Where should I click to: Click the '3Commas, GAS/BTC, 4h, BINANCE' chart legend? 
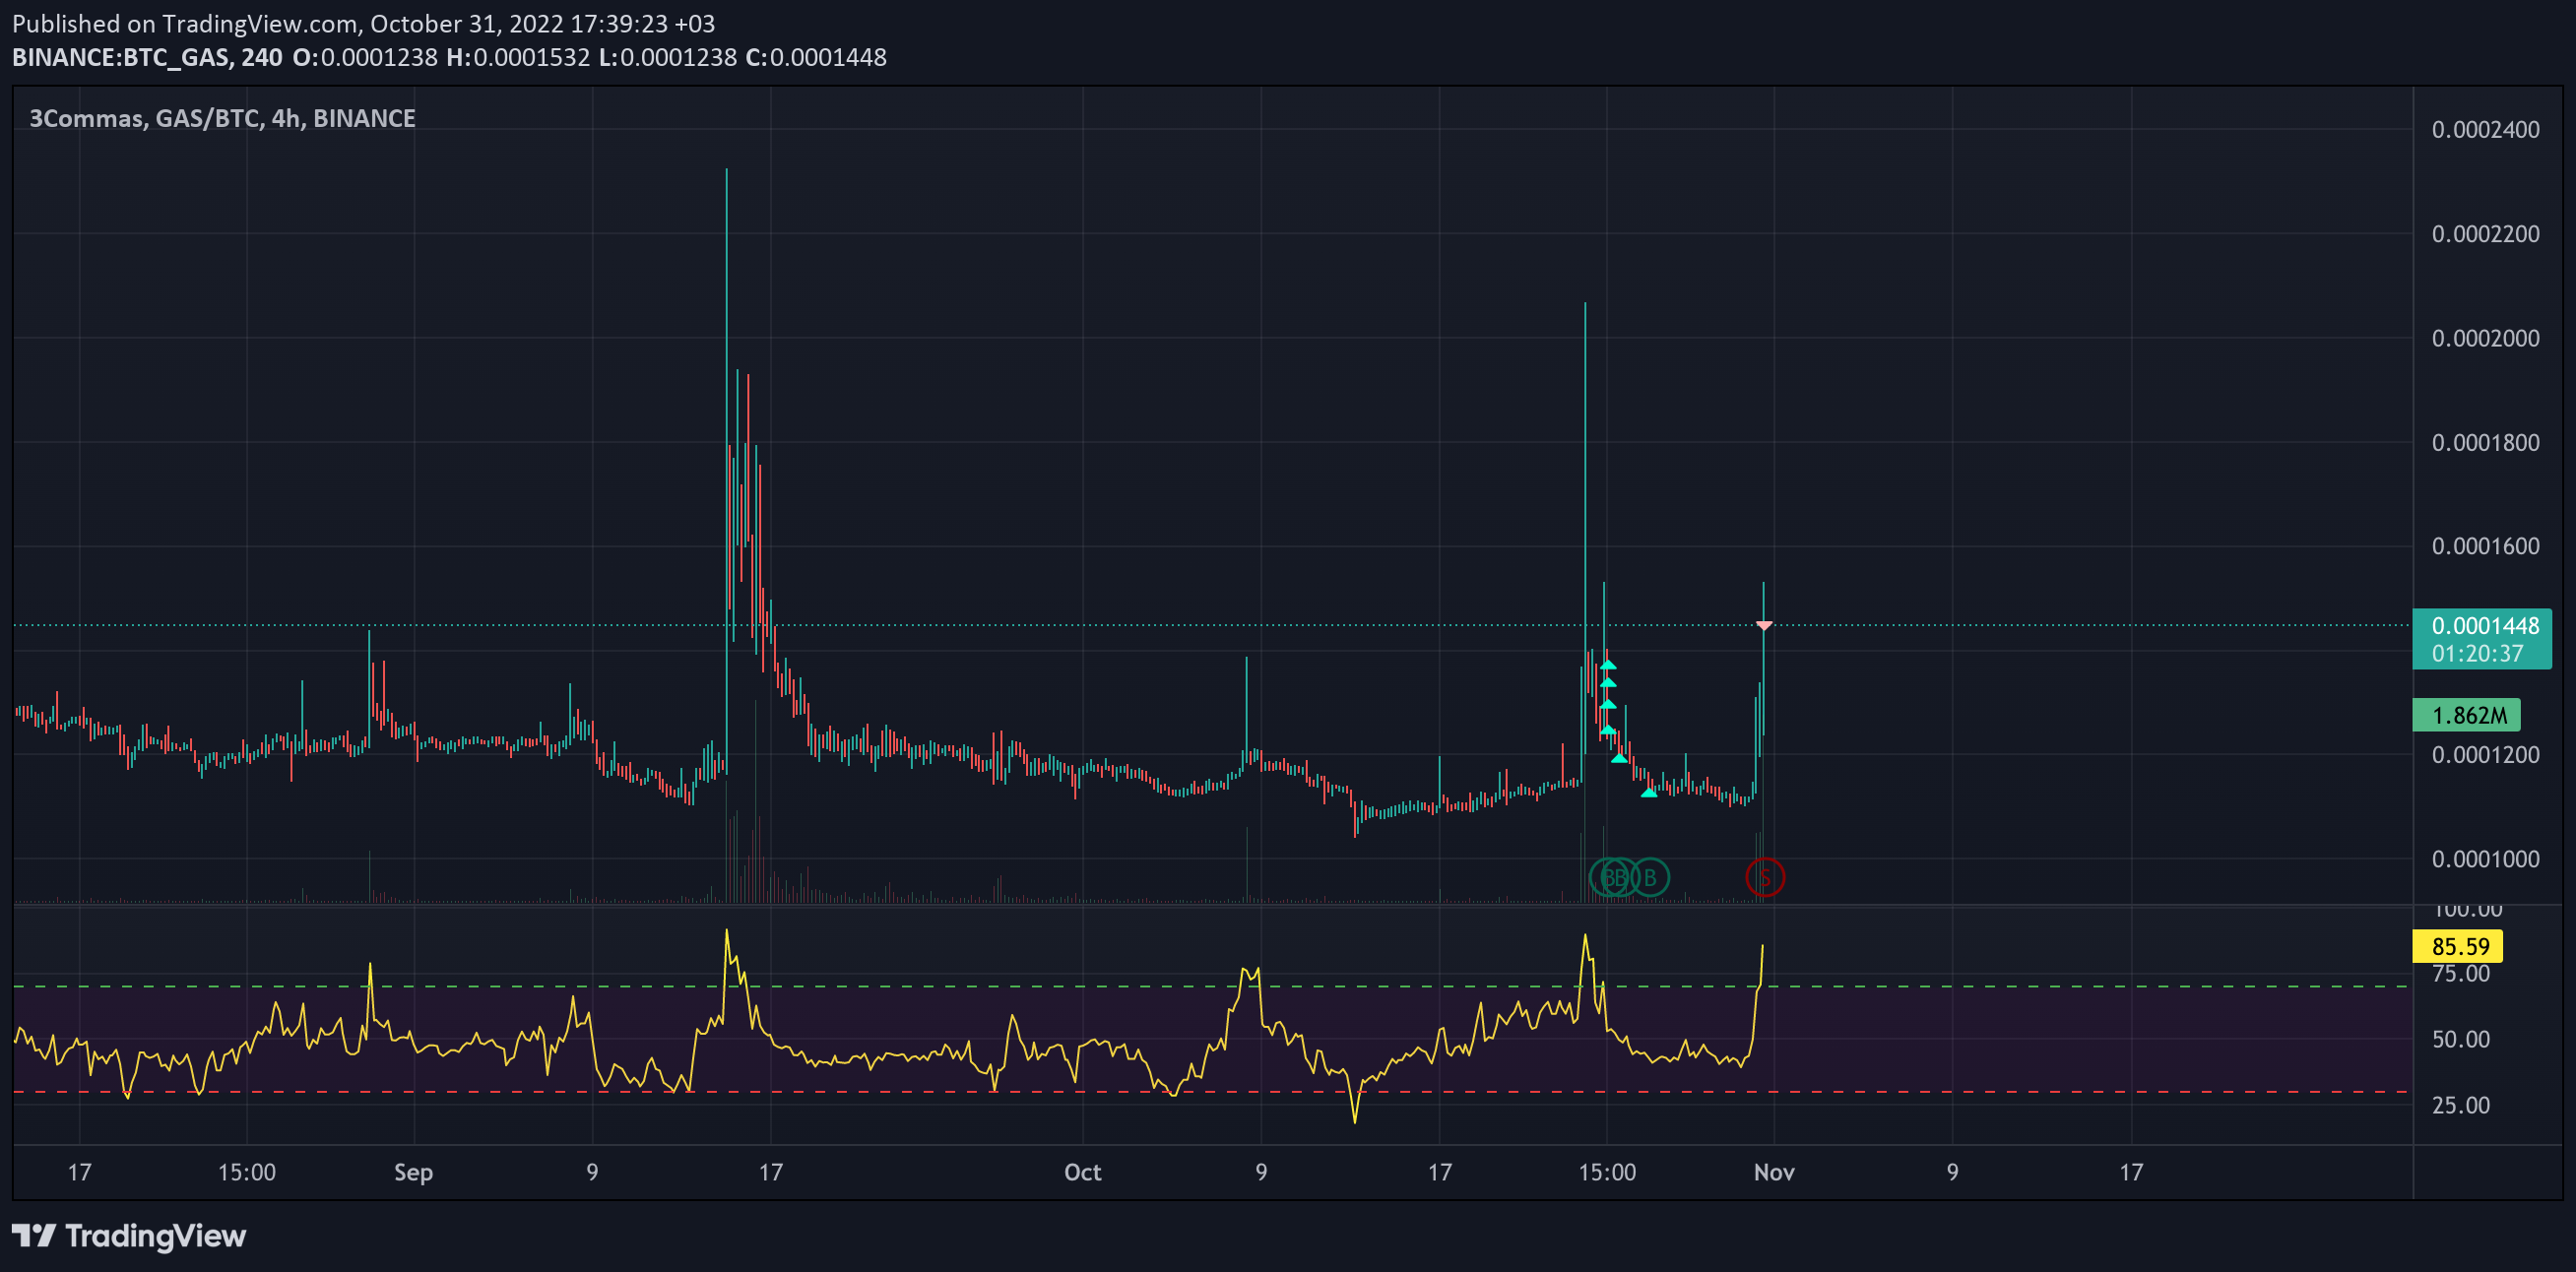click(x=222, y=118)
